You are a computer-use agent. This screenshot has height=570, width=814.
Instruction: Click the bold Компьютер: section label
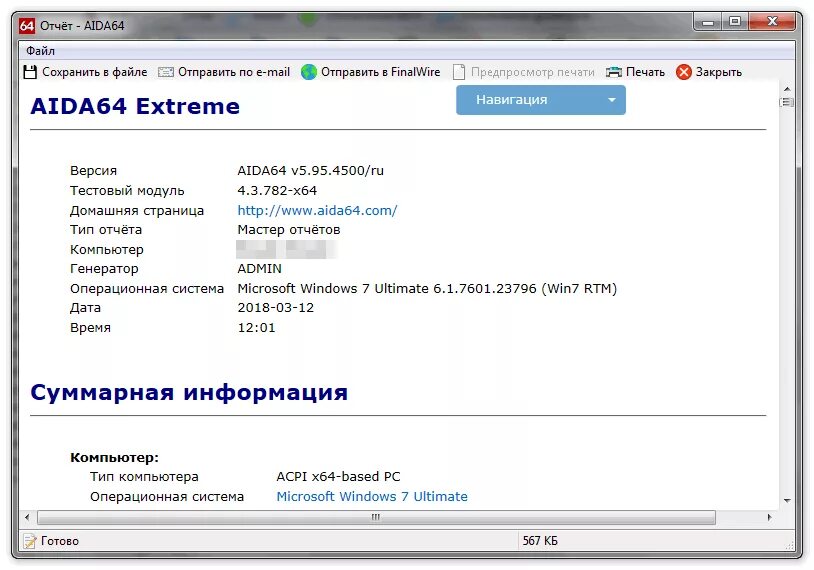point(114,457)
